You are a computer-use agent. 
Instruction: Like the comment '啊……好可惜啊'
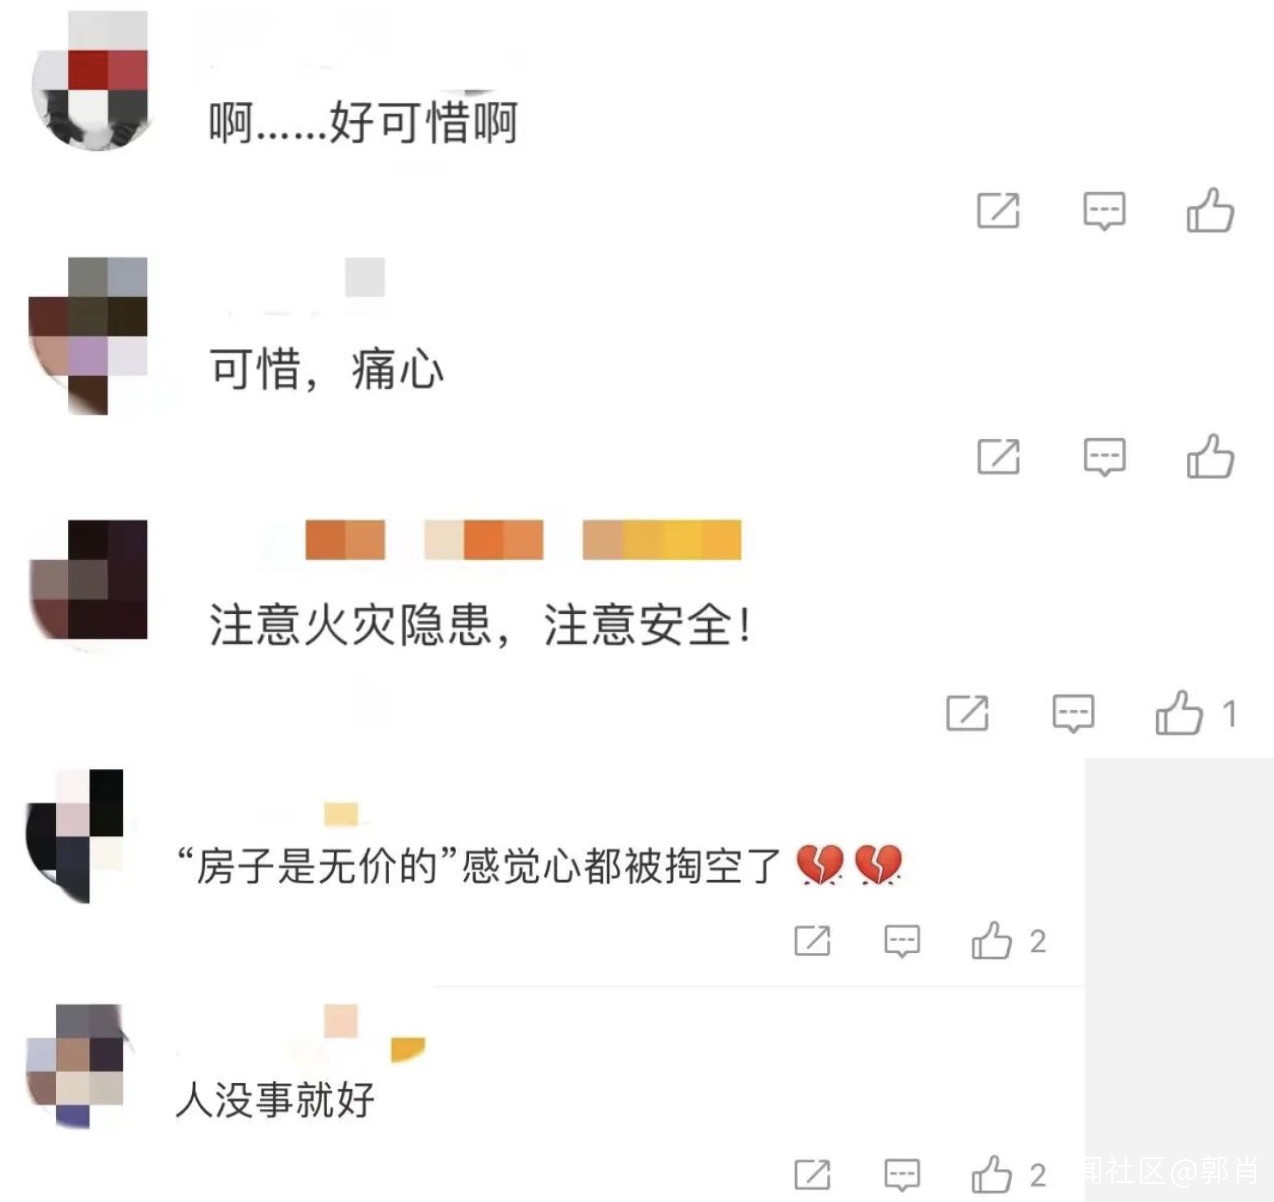(1210, 210)
